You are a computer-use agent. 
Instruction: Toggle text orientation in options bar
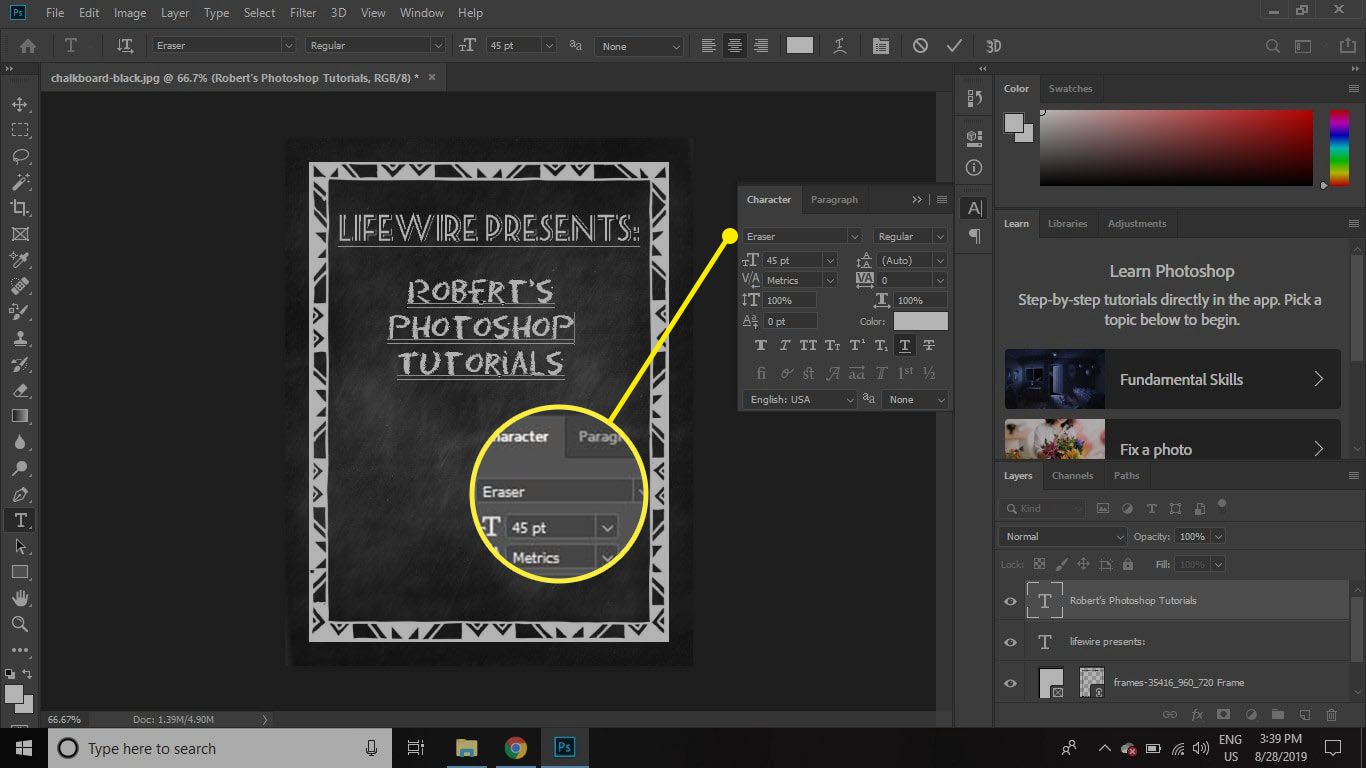point(125,46)
